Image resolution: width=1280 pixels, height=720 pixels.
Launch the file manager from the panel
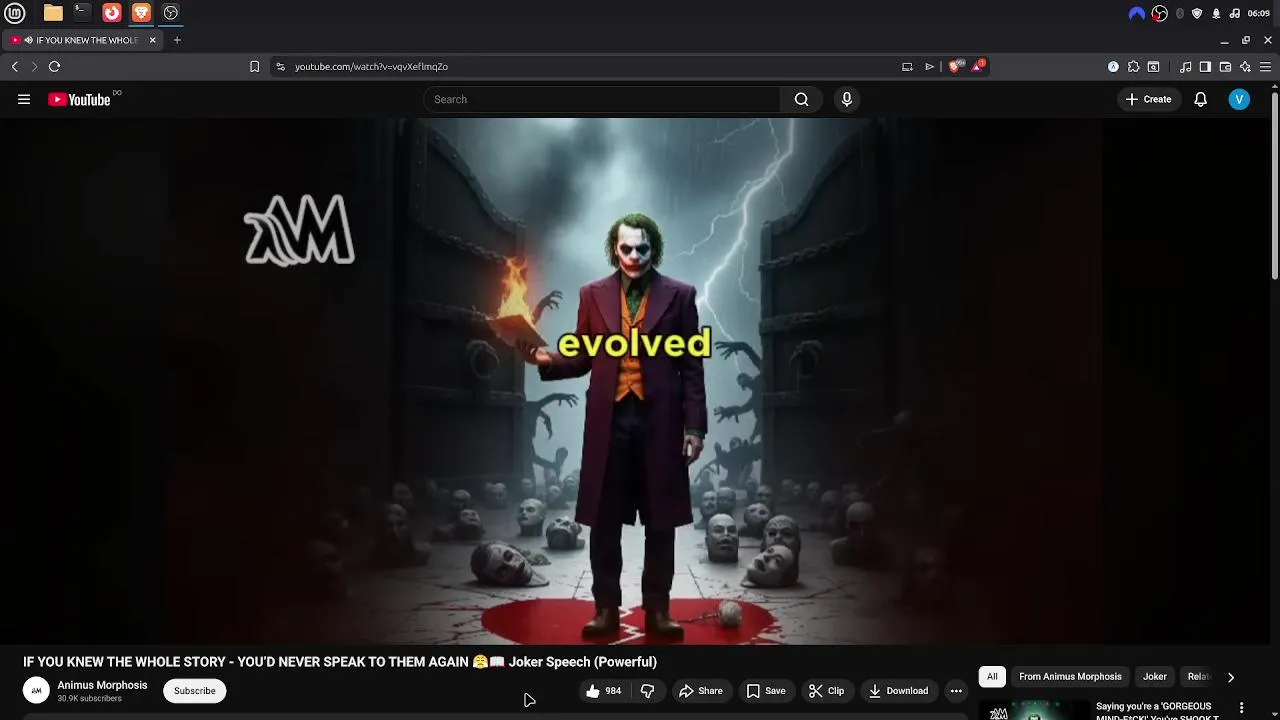pyautogui.click(x=53, y=13)
